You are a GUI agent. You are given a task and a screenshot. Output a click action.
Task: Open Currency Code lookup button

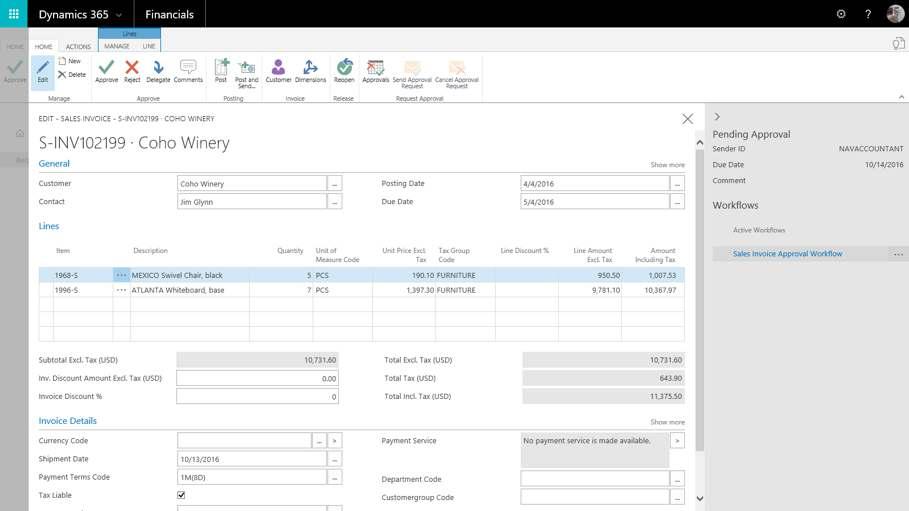[319, 441]
